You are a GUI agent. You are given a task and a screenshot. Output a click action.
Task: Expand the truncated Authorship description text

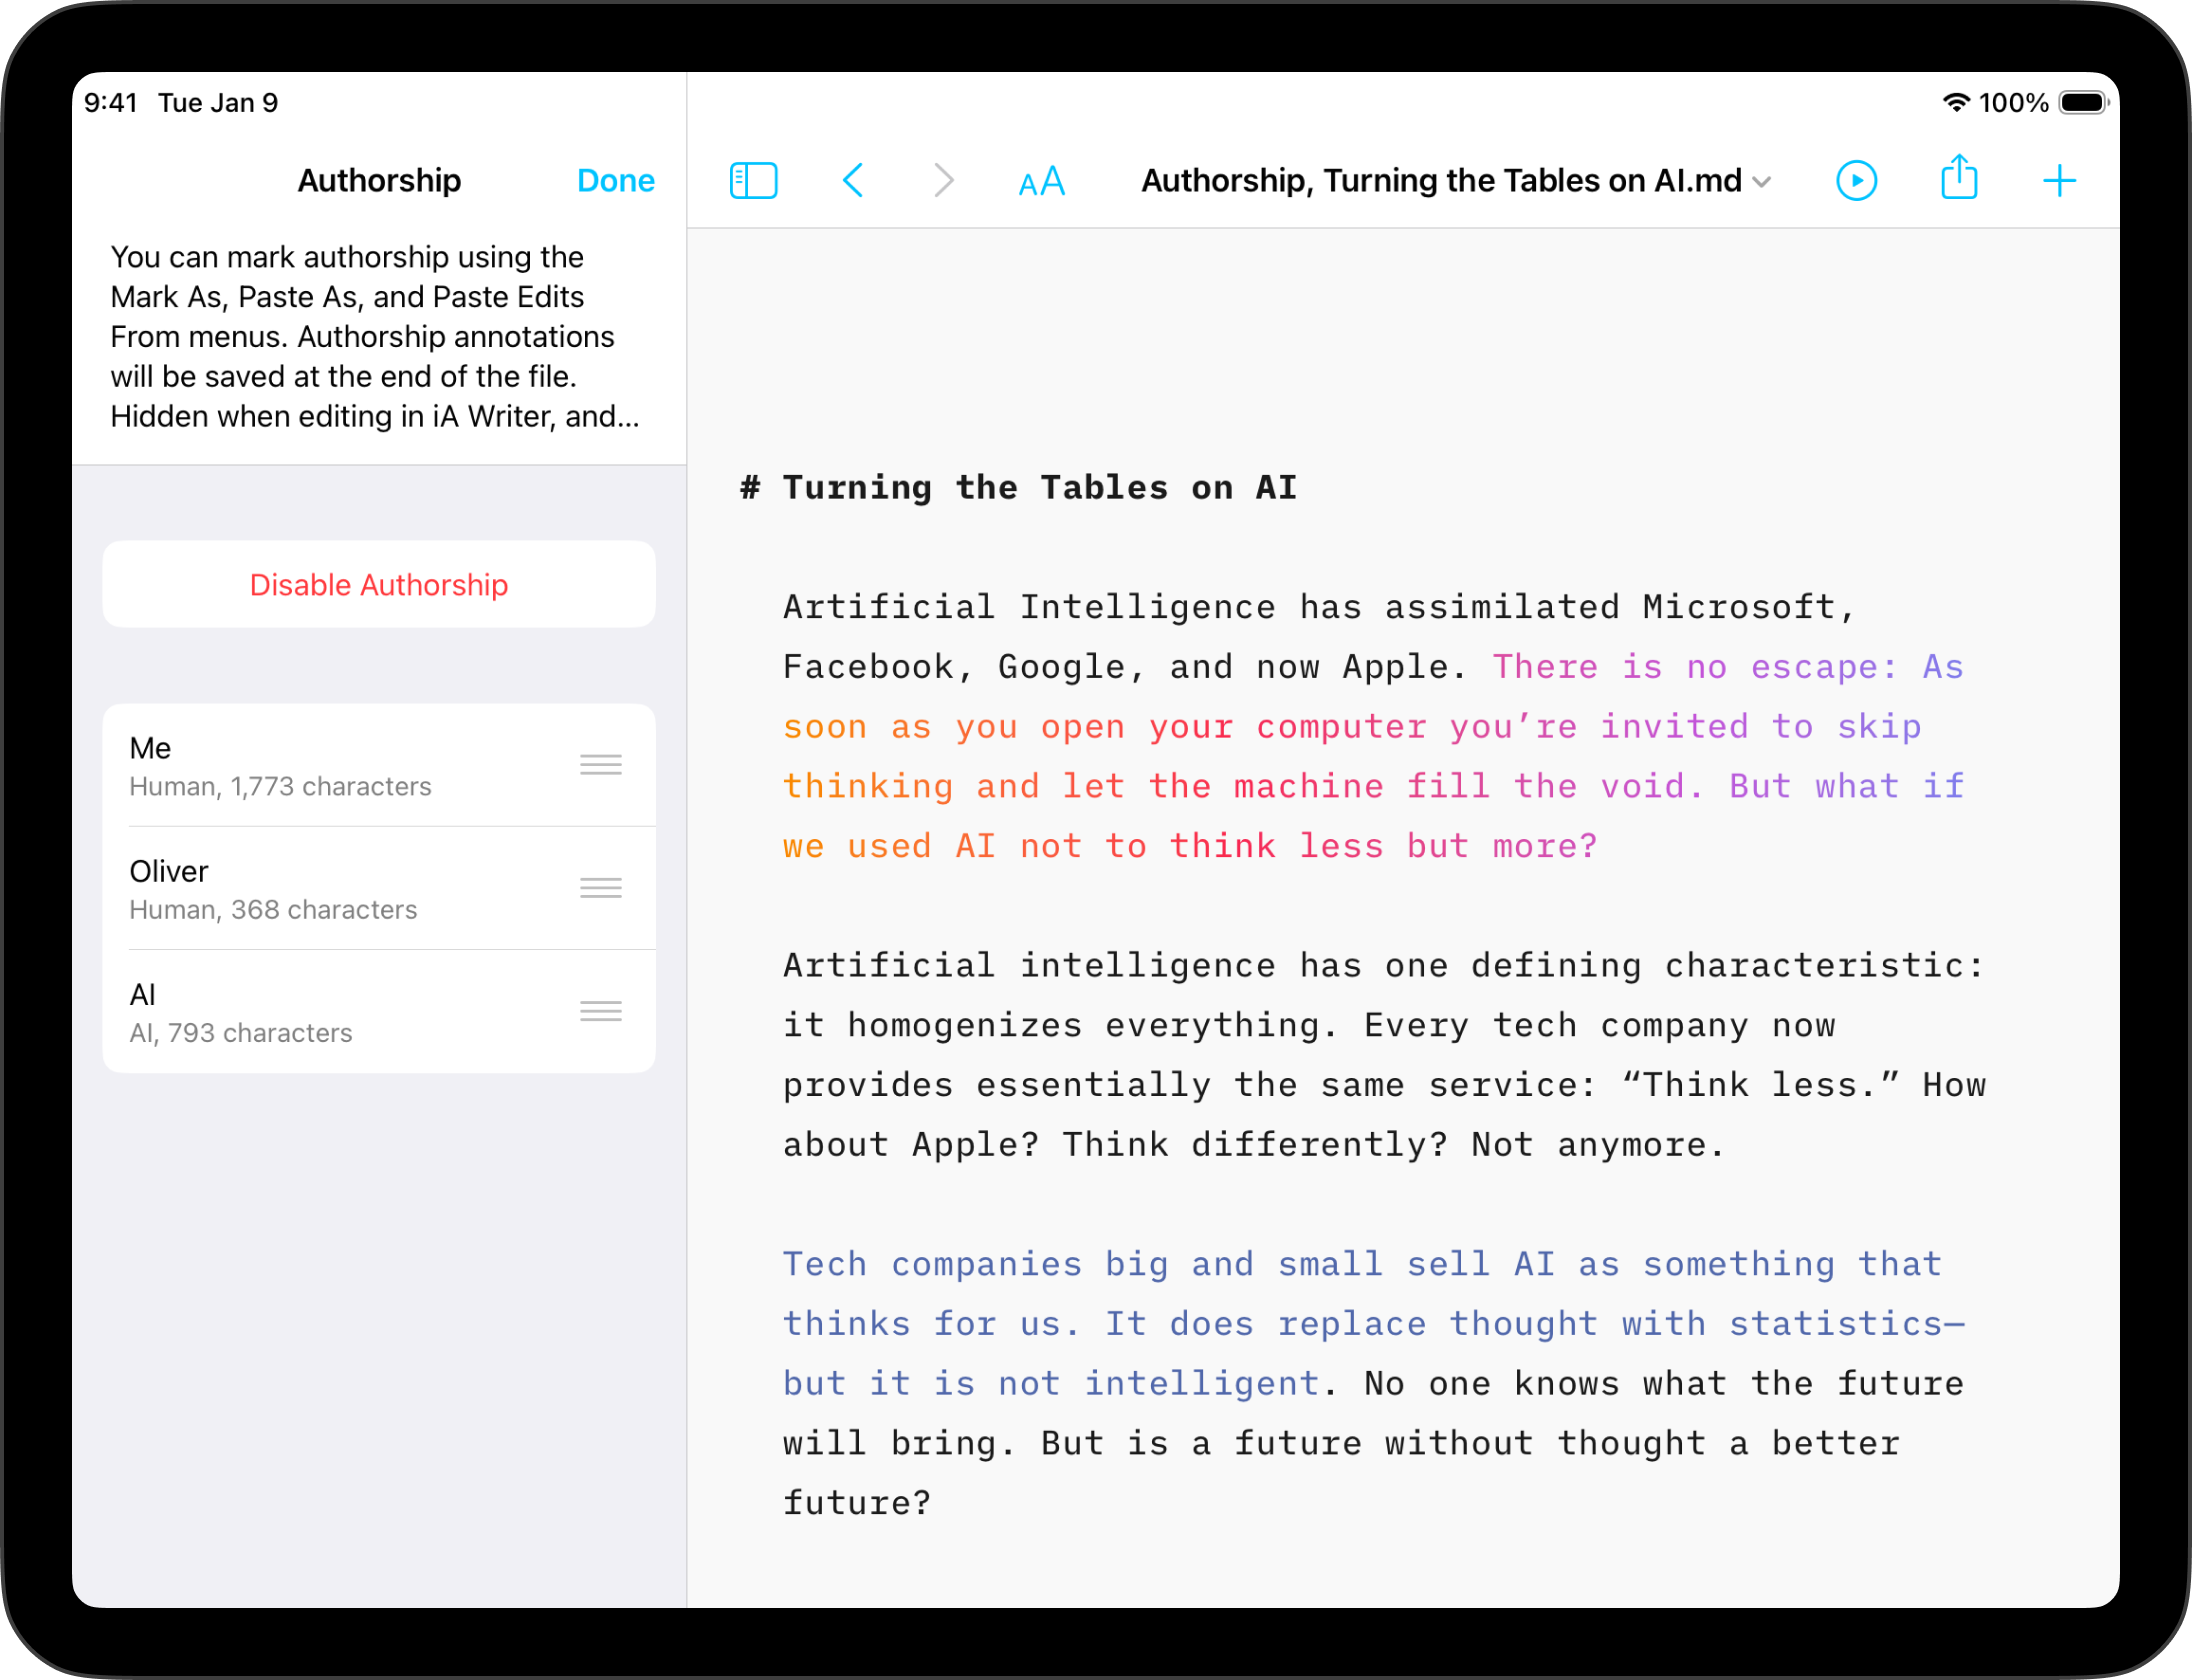coord(374,337)
